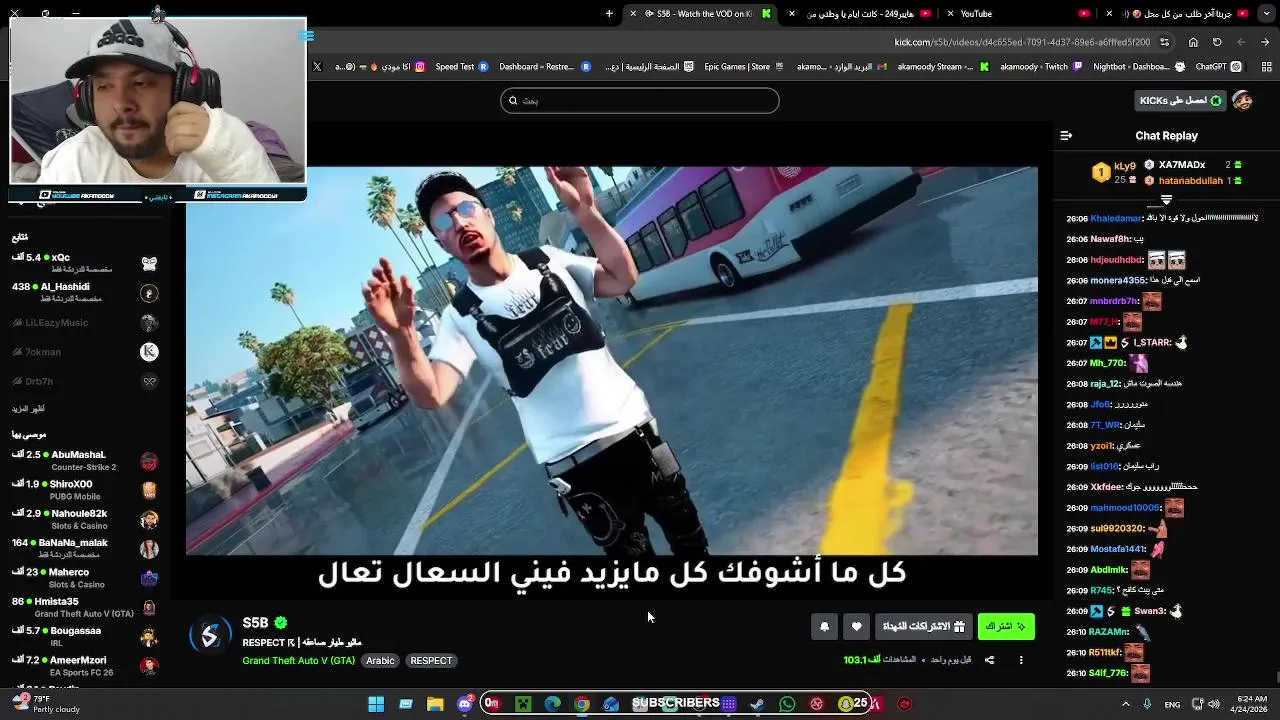This screenshot has height=720, width=1280.
Task: Switch to the YouTube browser tab
Action: click(x=1018, y=14)
